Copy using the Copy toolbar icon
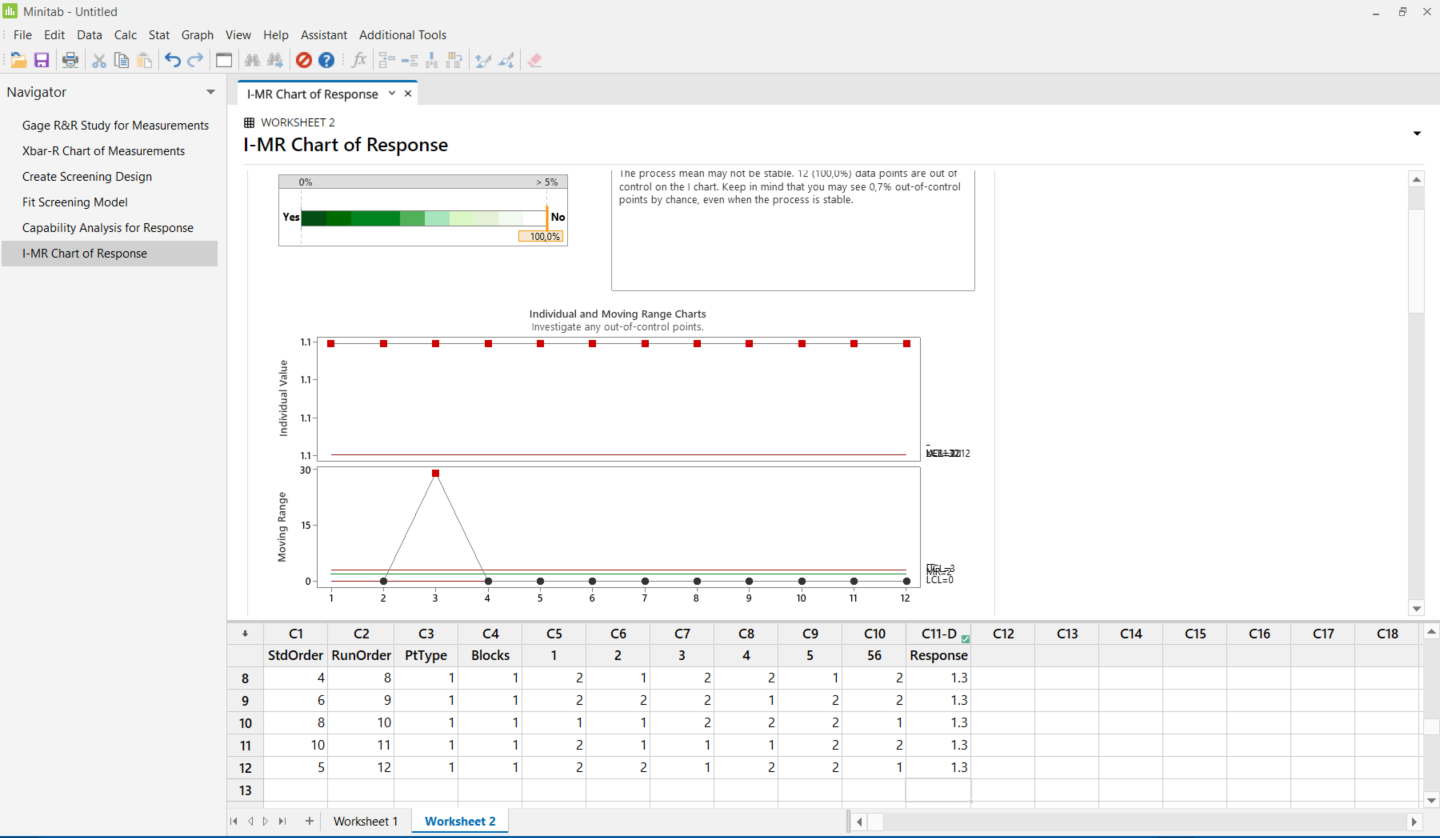 [x=120, y=59]
